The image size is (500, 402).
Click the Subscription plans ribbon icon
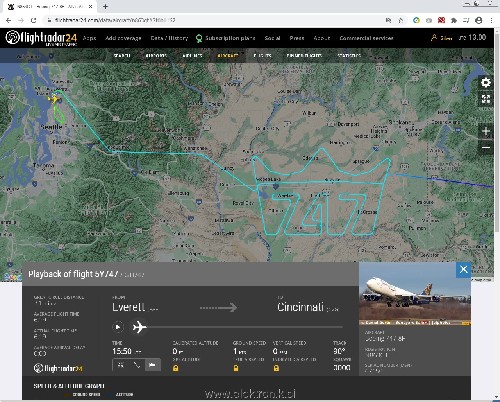(199, 38)
